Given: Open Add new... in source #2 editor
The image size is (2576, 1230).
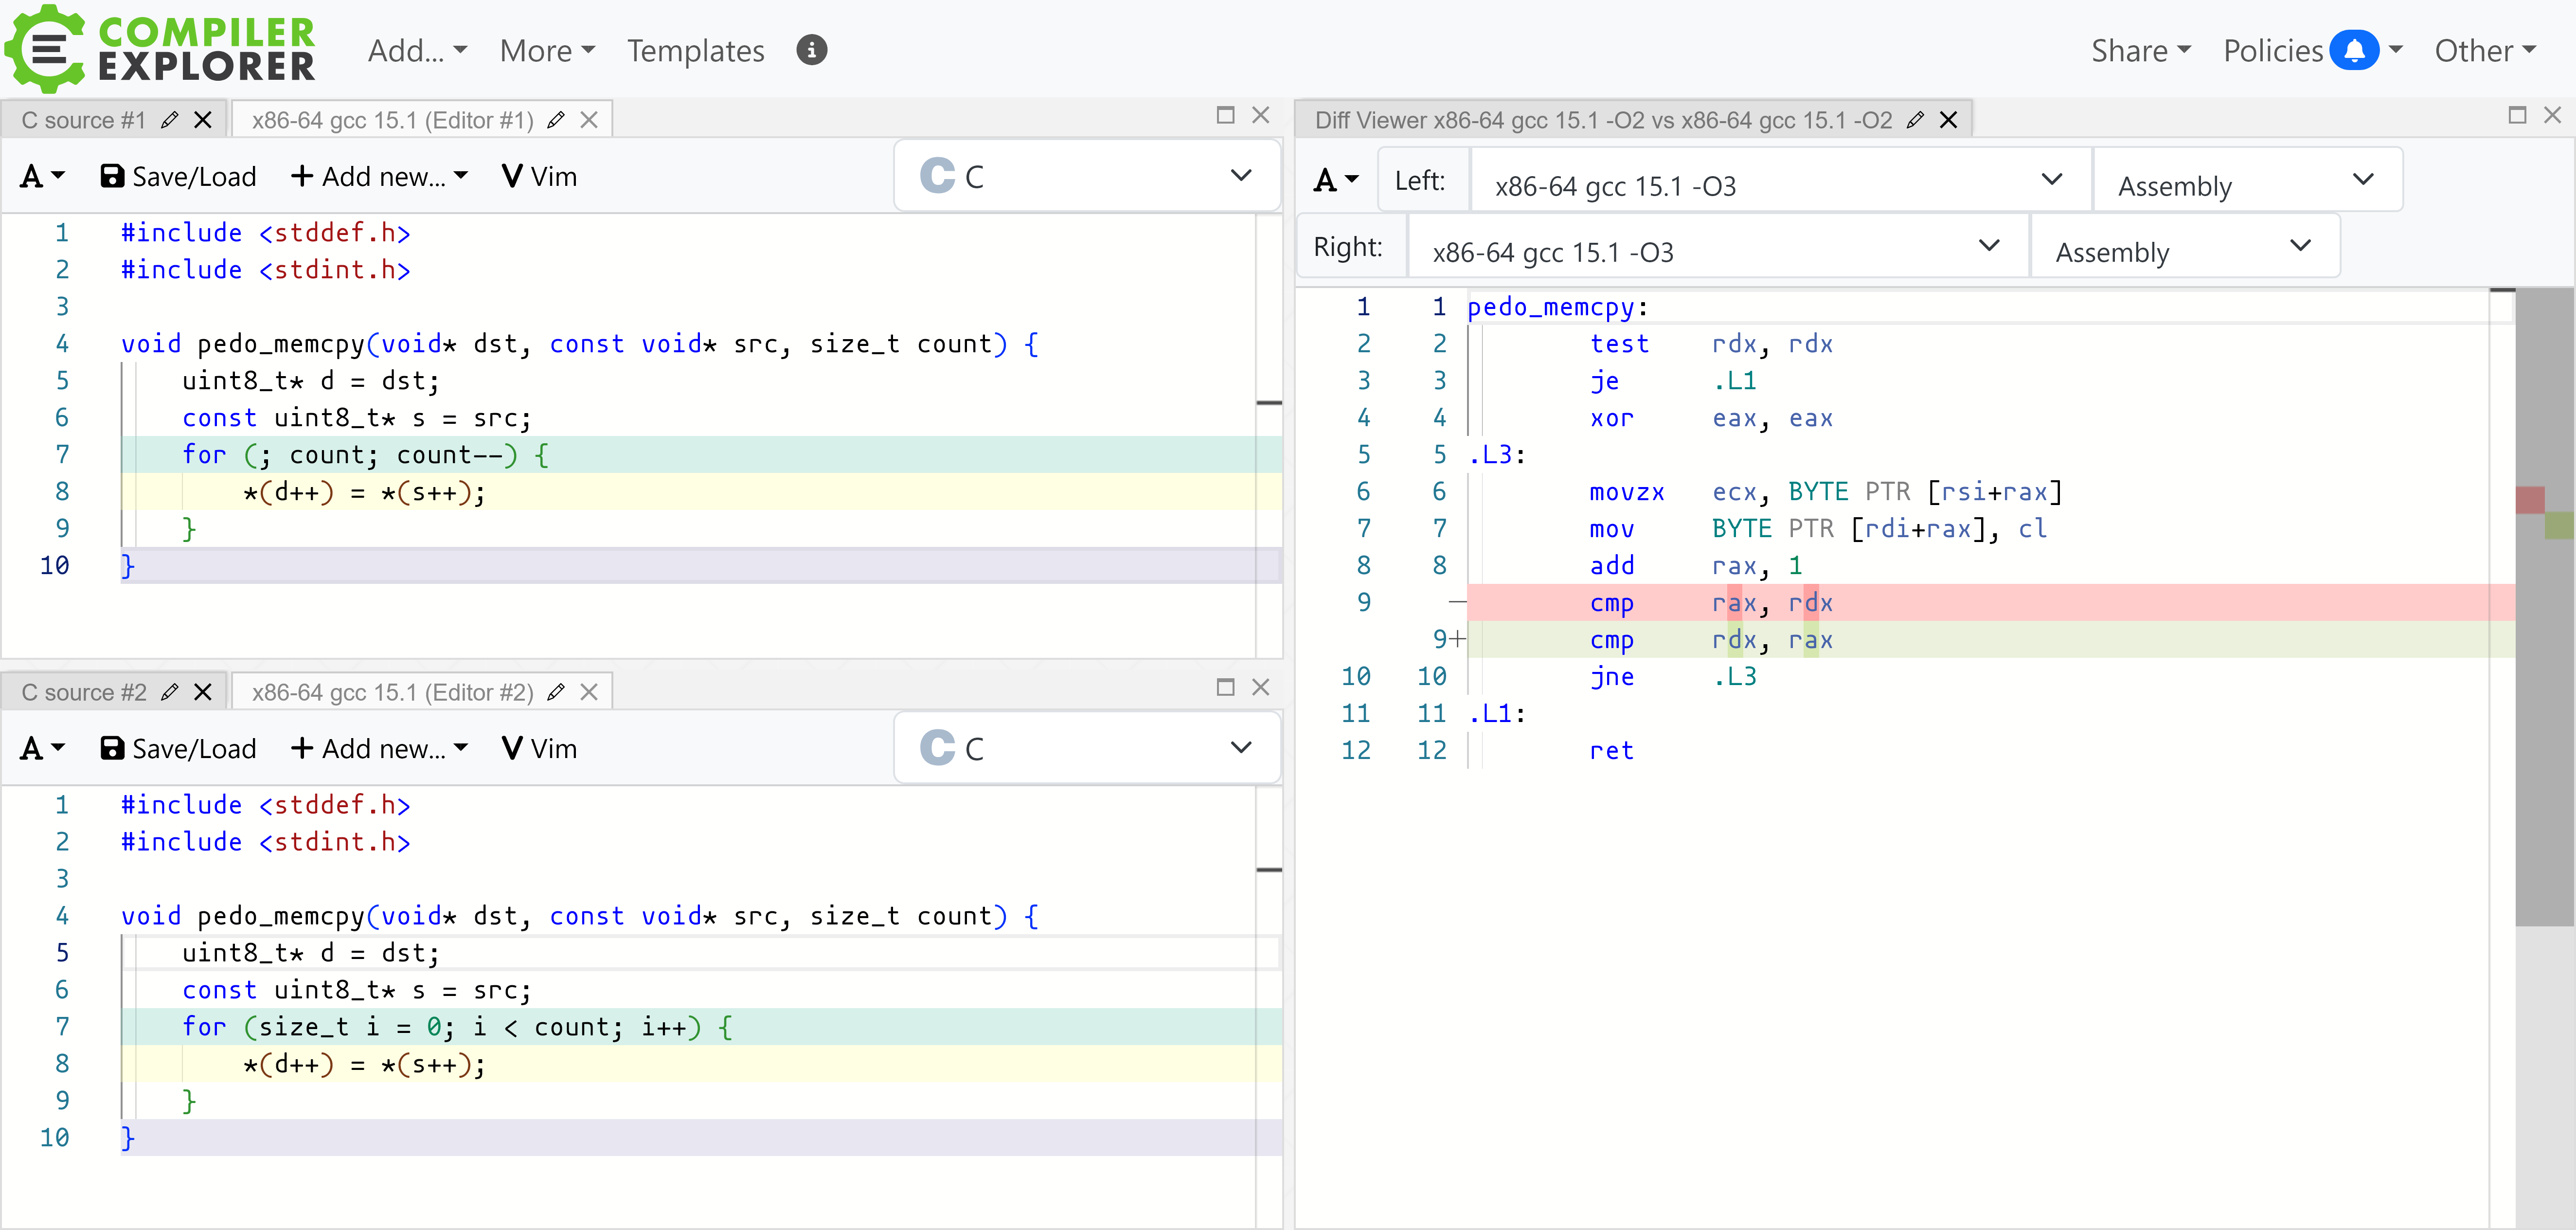Looking at the screenshot, I should click(x=379, y=749).
